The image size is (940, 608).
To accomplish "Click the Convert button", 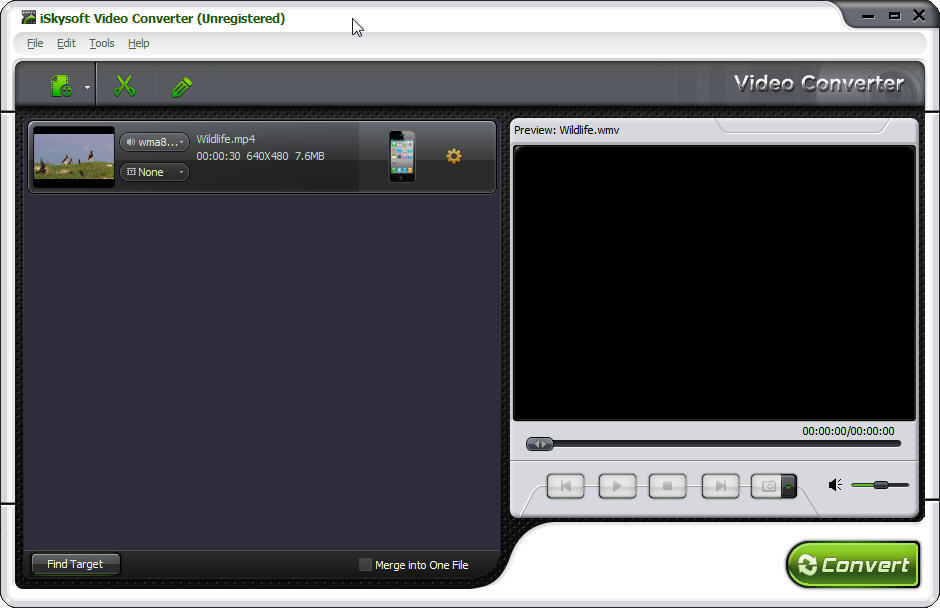I will click(x=853, y=563).
